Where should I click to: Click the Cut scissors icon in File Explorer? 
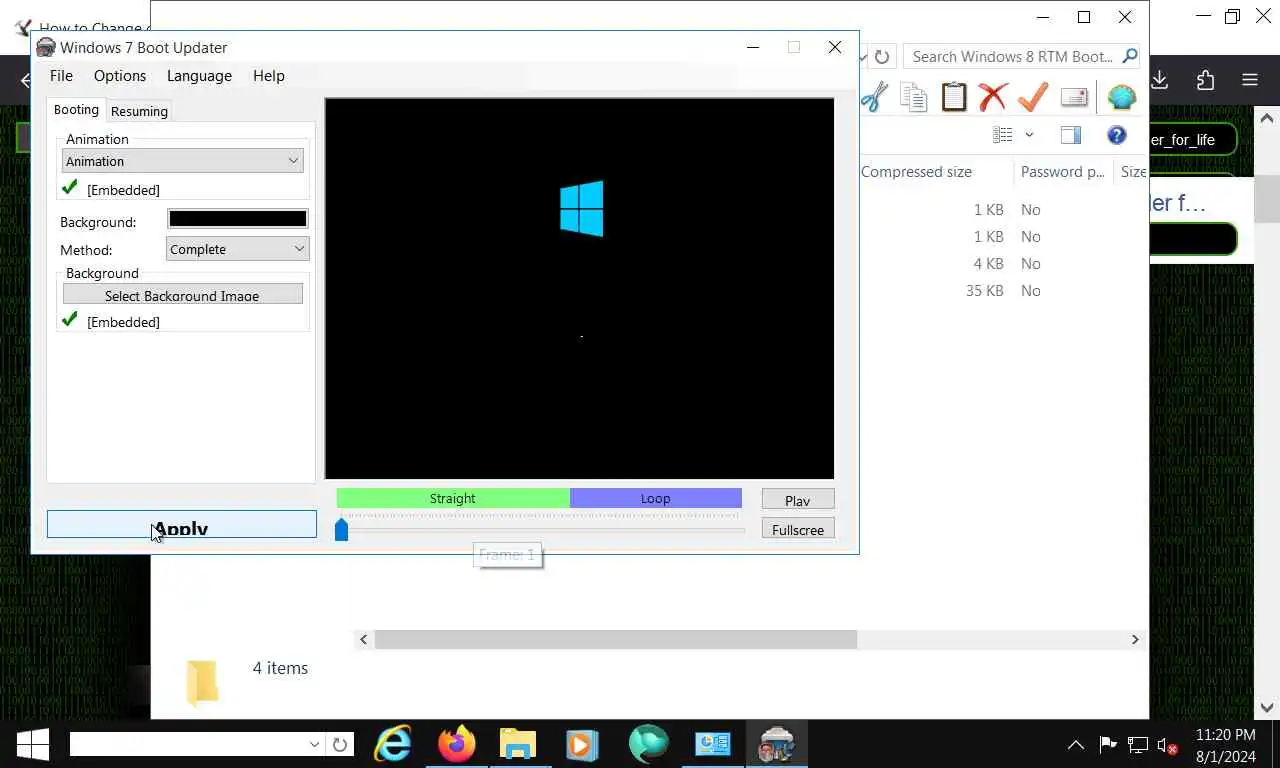point(874,97)
